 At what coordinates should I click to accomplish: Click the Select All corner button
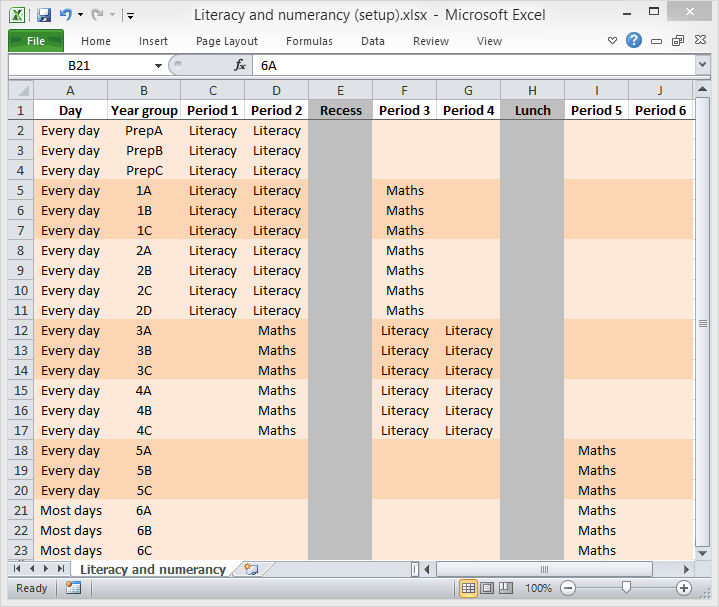(x=21, y=90)
